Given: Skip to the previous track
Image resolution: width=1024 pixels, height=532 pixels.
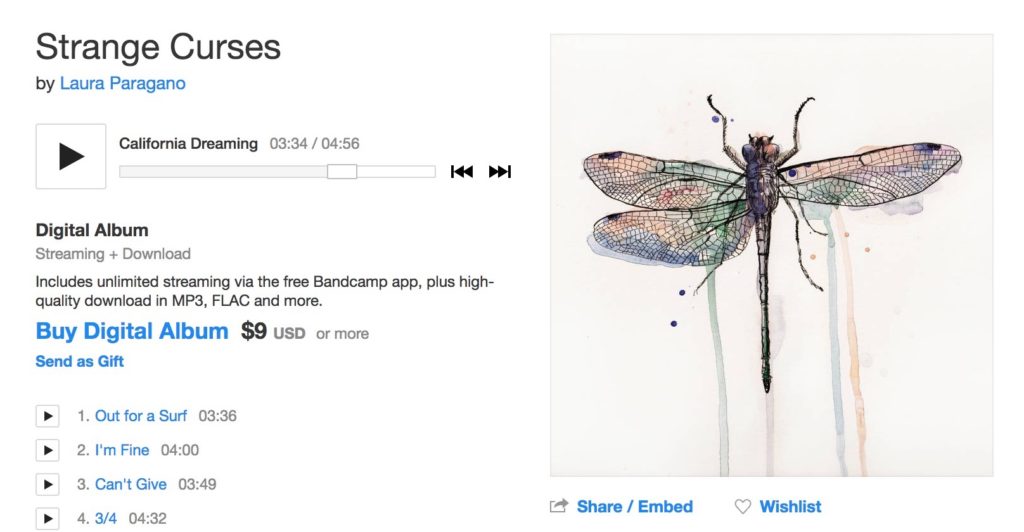Looking at the screenshot, I should tap(462, 172).
